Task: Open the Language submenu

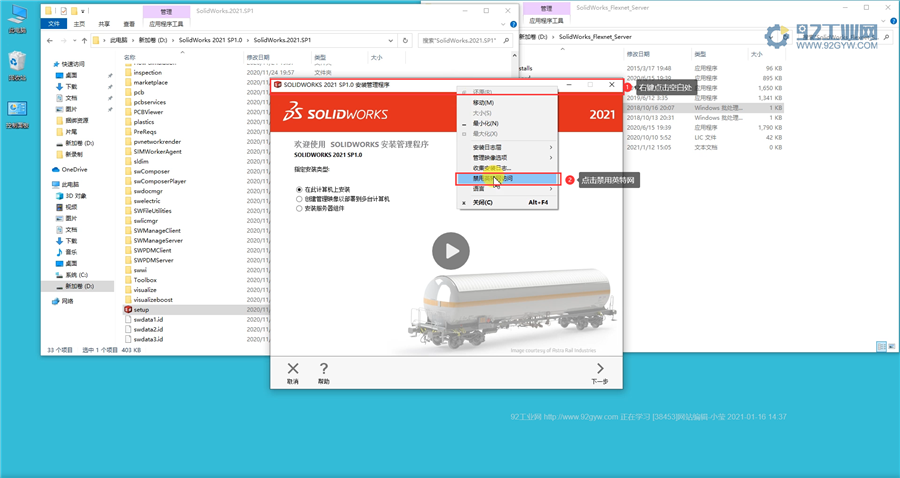Action: [x=507, y=189]
